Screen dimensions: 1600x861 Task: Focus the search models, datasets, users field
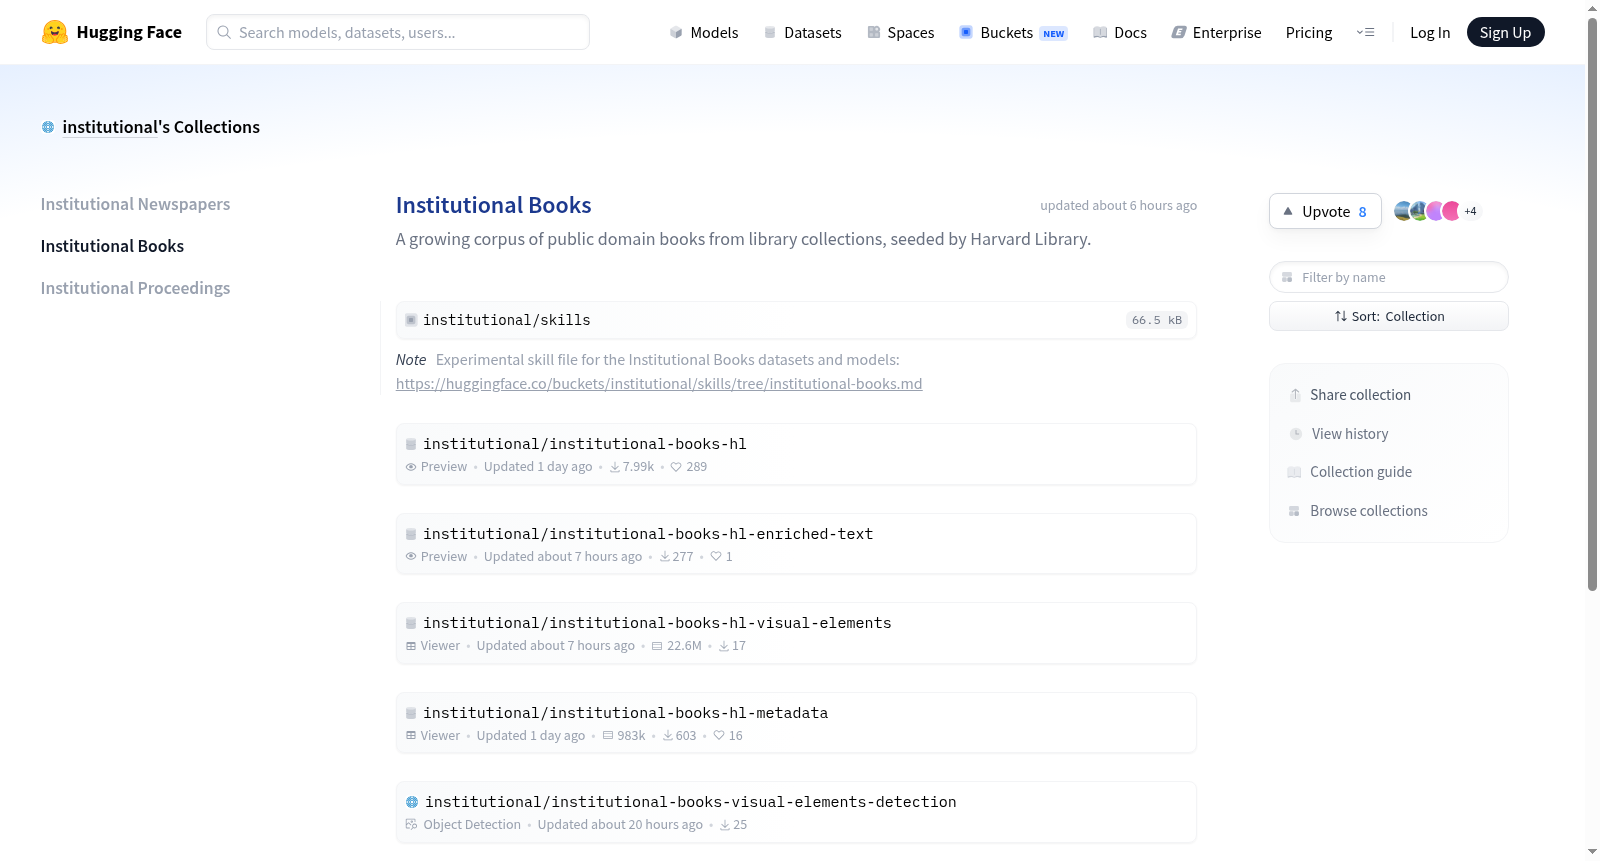tap(398, 32)
